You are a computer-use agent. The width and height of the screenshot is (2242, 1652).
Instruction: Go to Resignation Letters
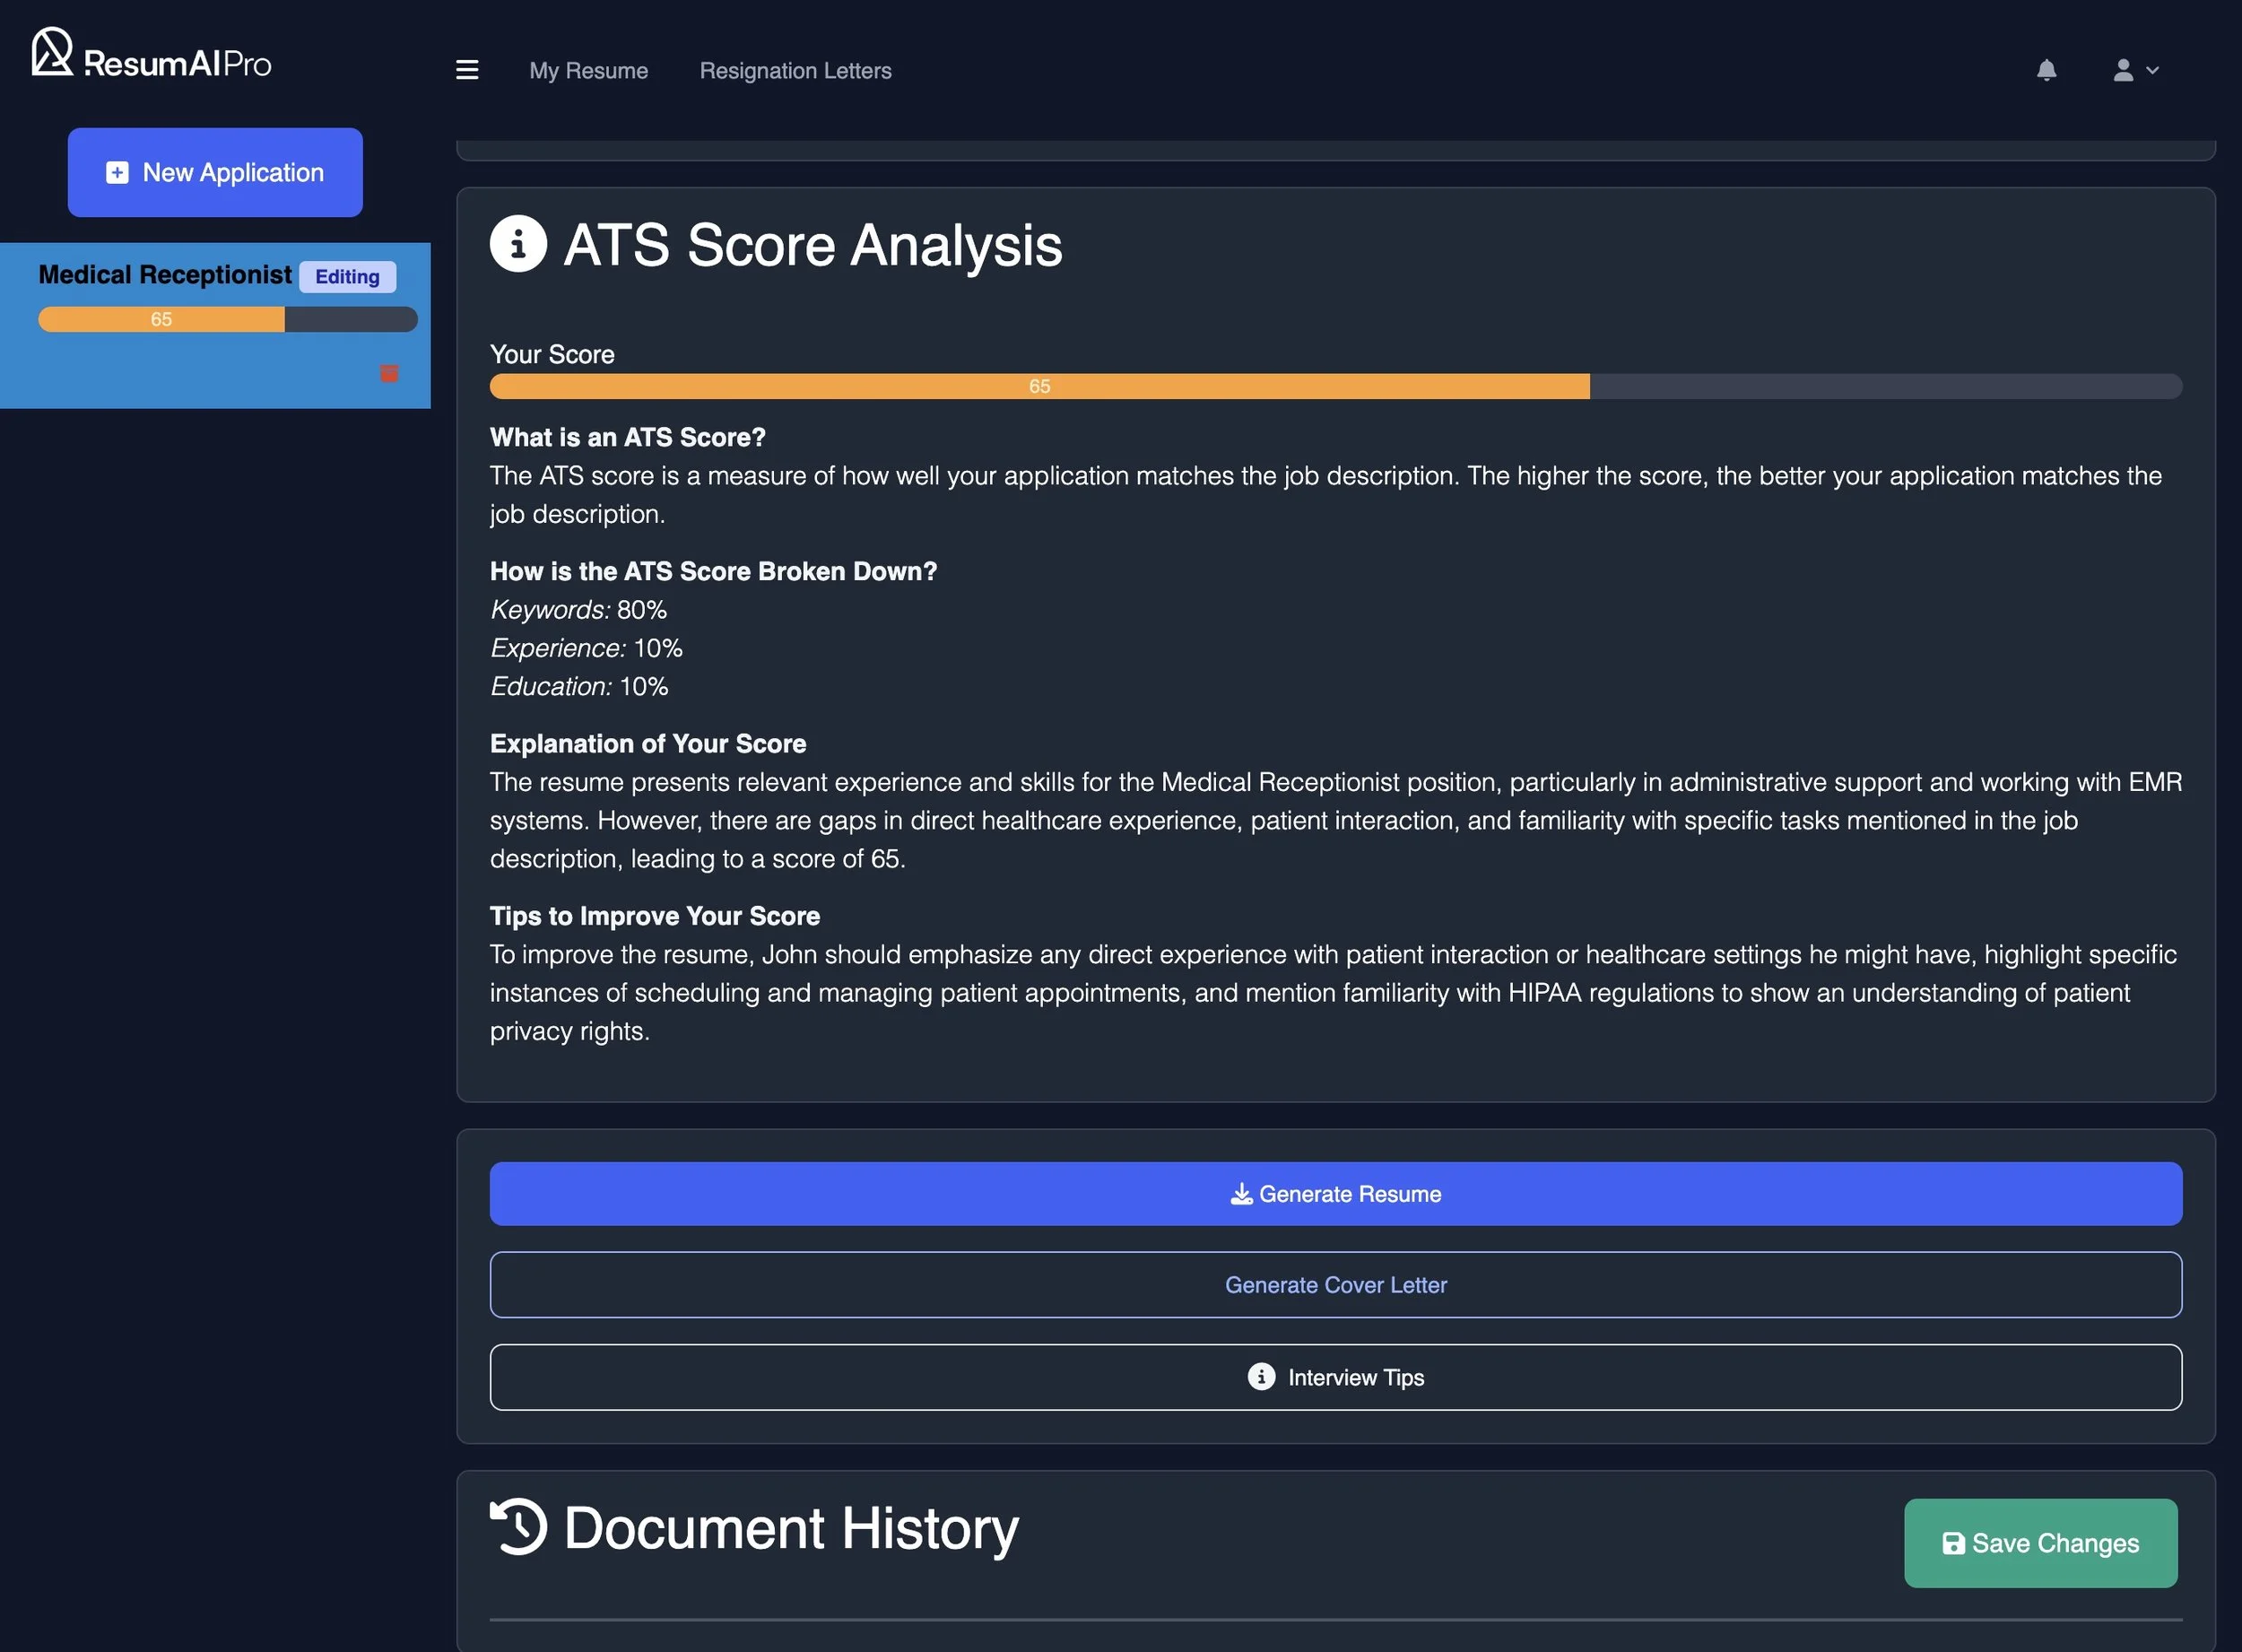tap(795, 70)
